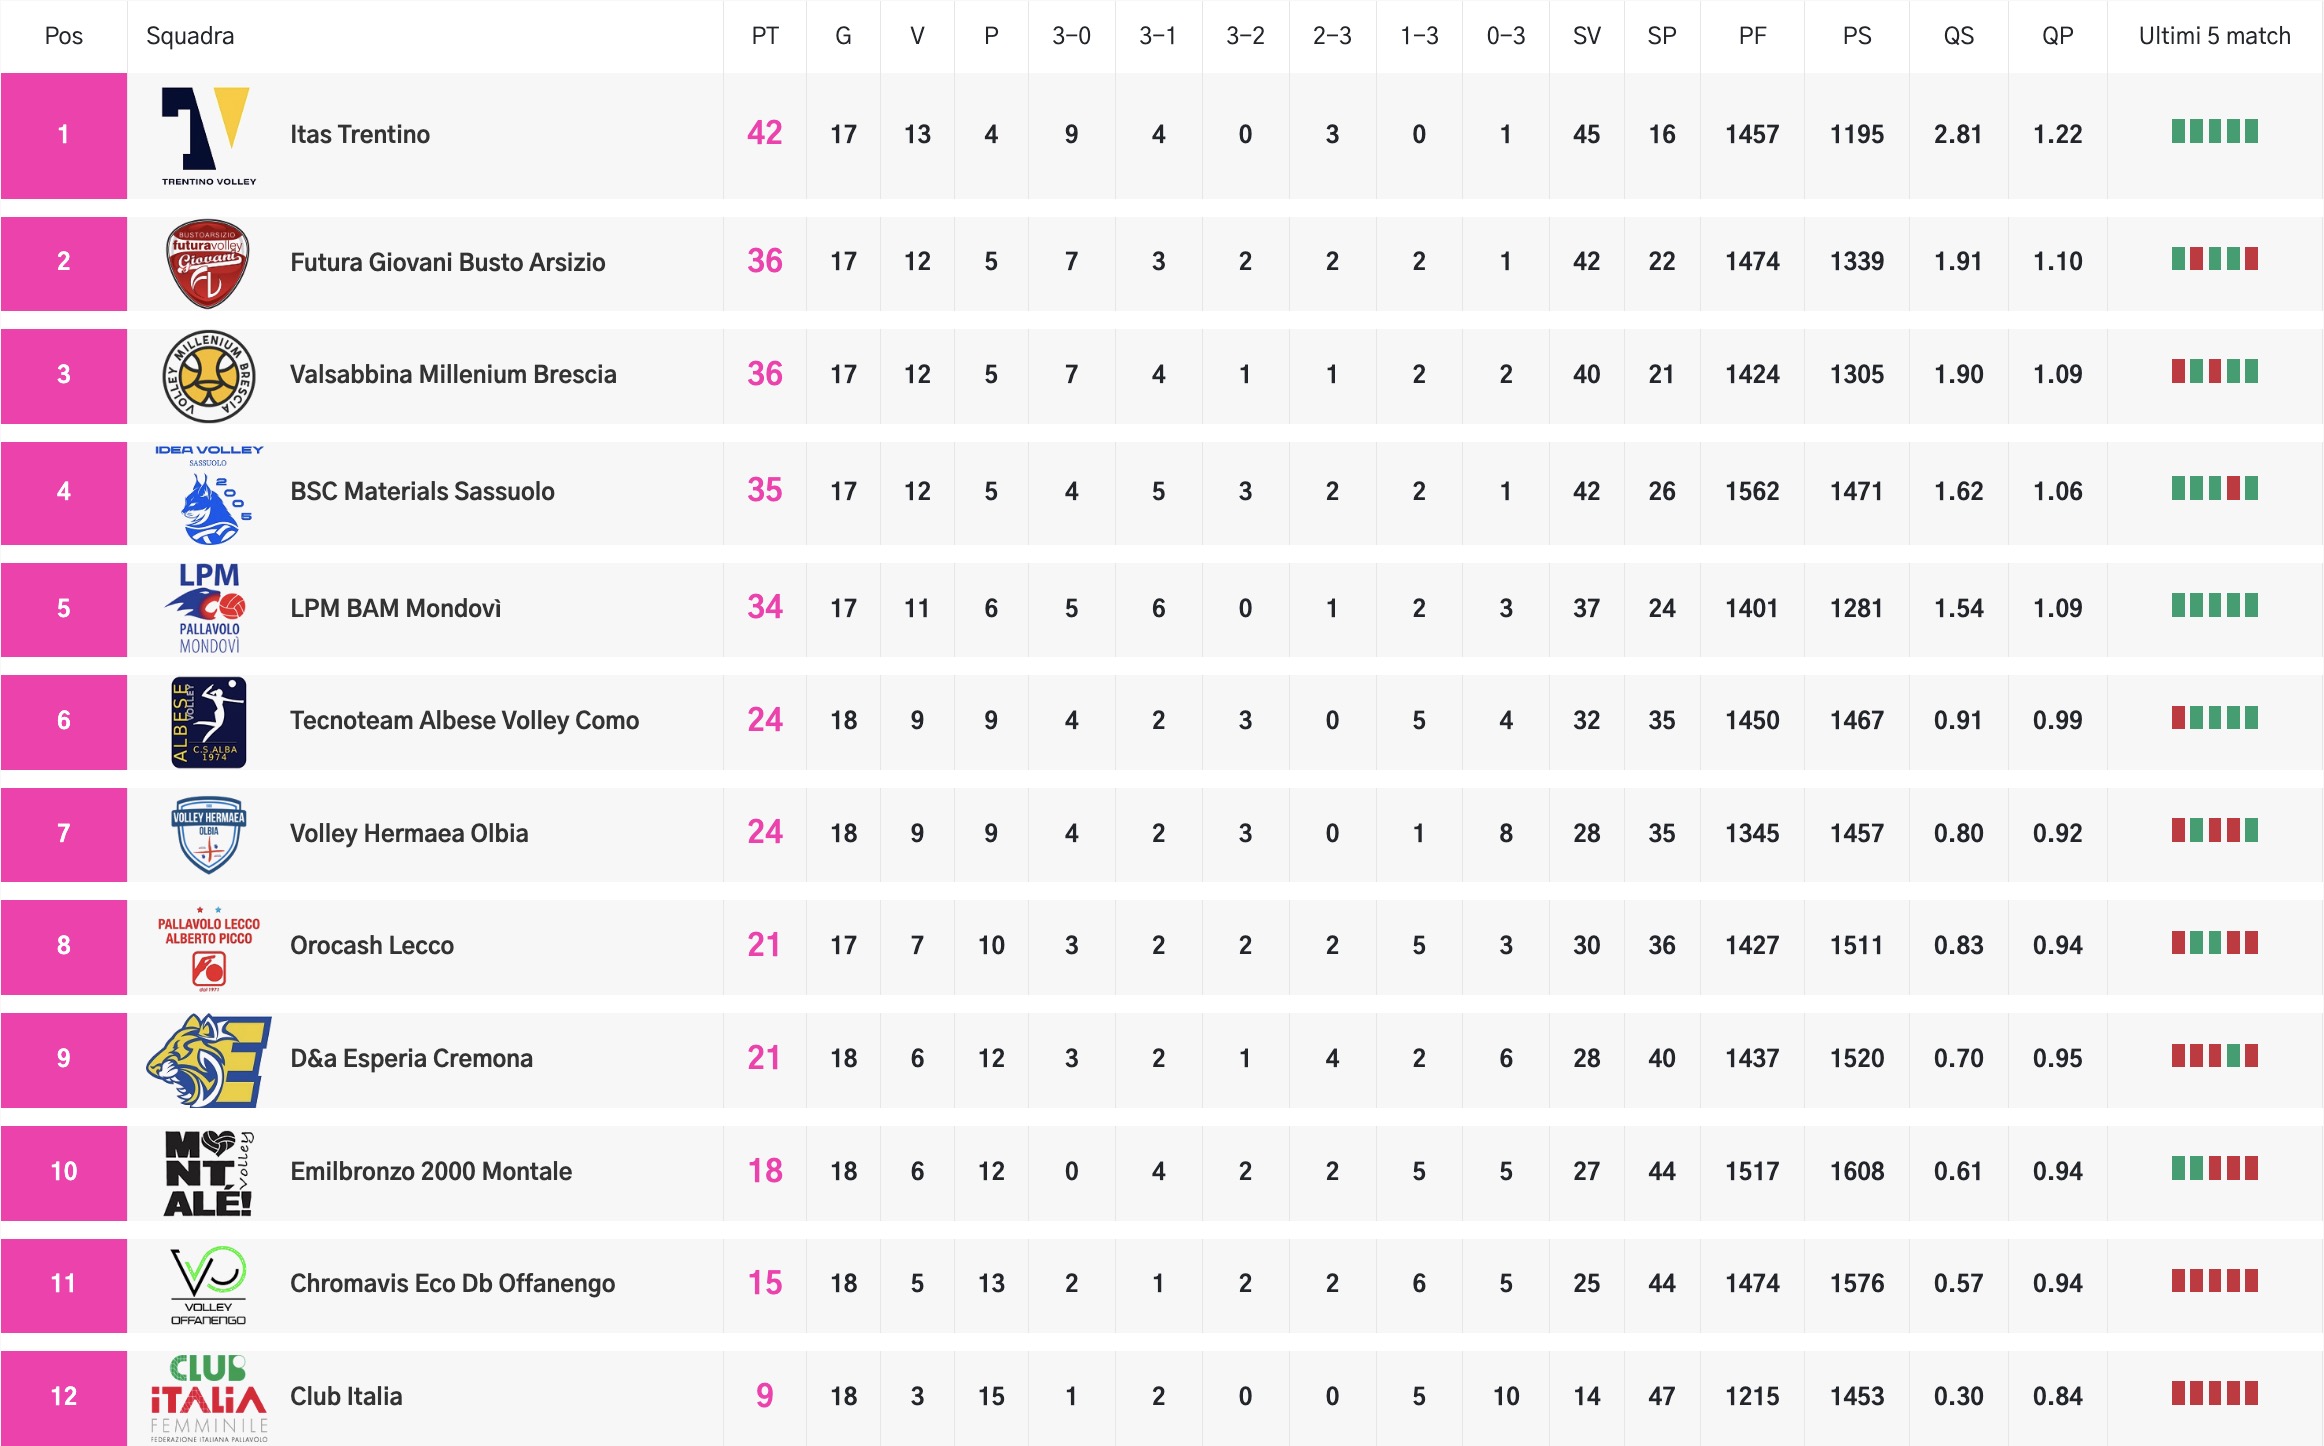Select the Valsabbina Millenium Brescia crest

coord(208,376)
